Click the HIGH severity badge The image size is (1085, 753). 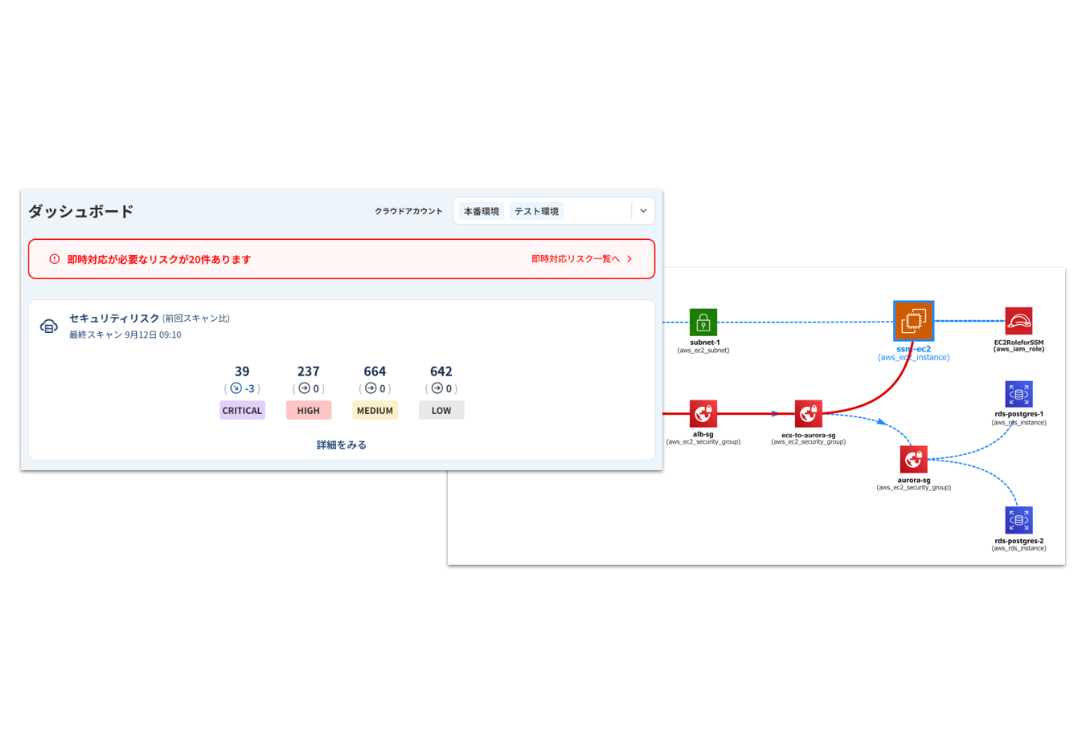(309, 410)
